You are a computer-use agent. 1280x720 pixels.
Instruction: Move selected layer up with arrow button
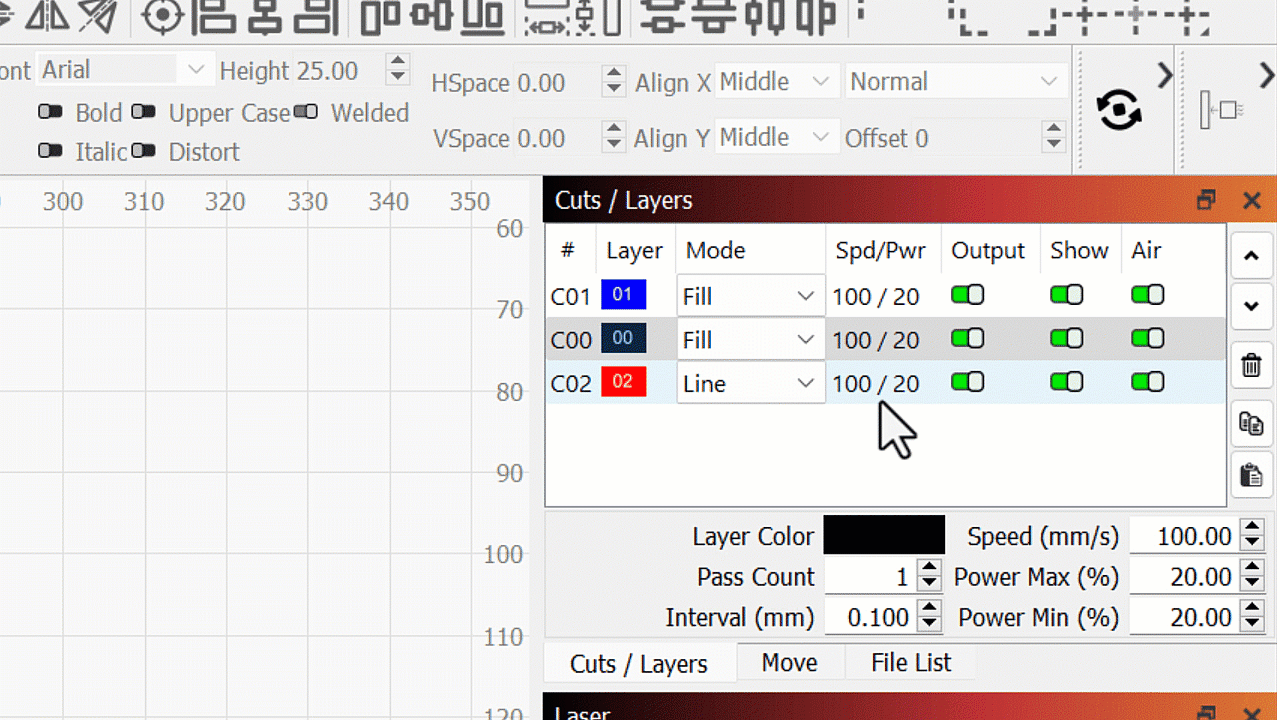(1251, 256)
